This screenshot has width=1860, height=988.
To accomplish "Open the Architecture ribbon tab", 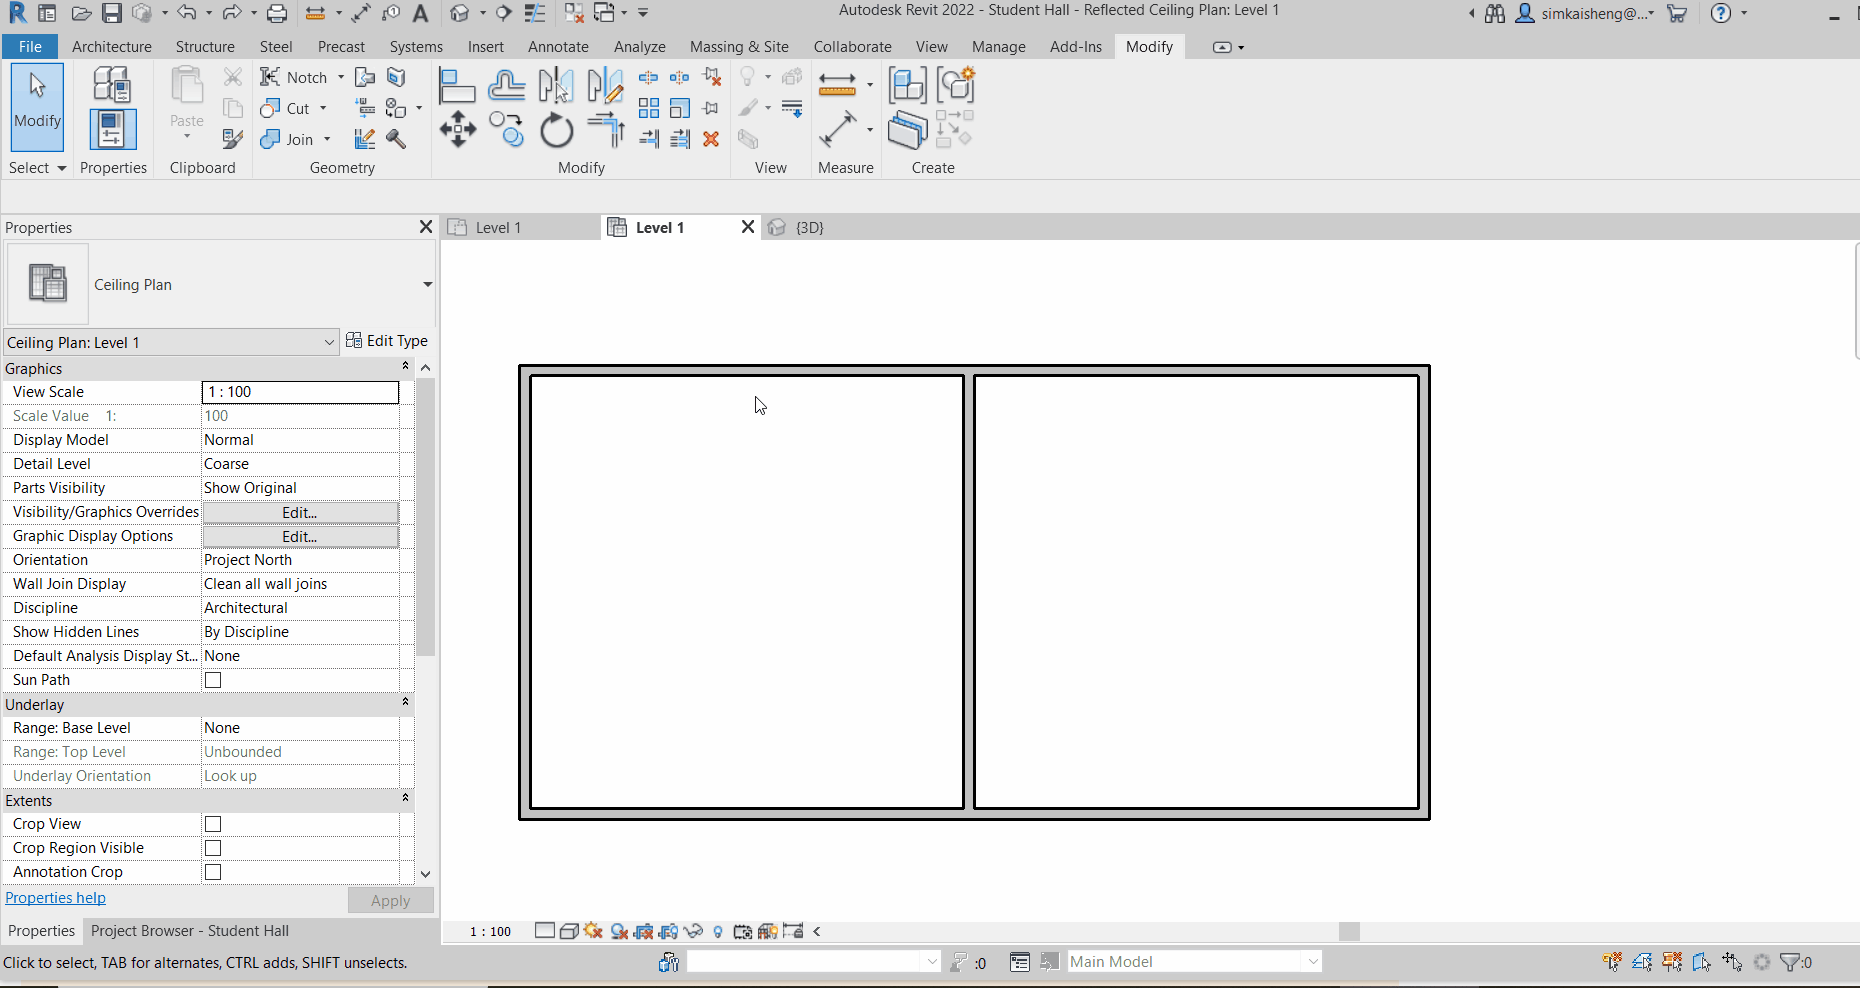I will 112,47.
